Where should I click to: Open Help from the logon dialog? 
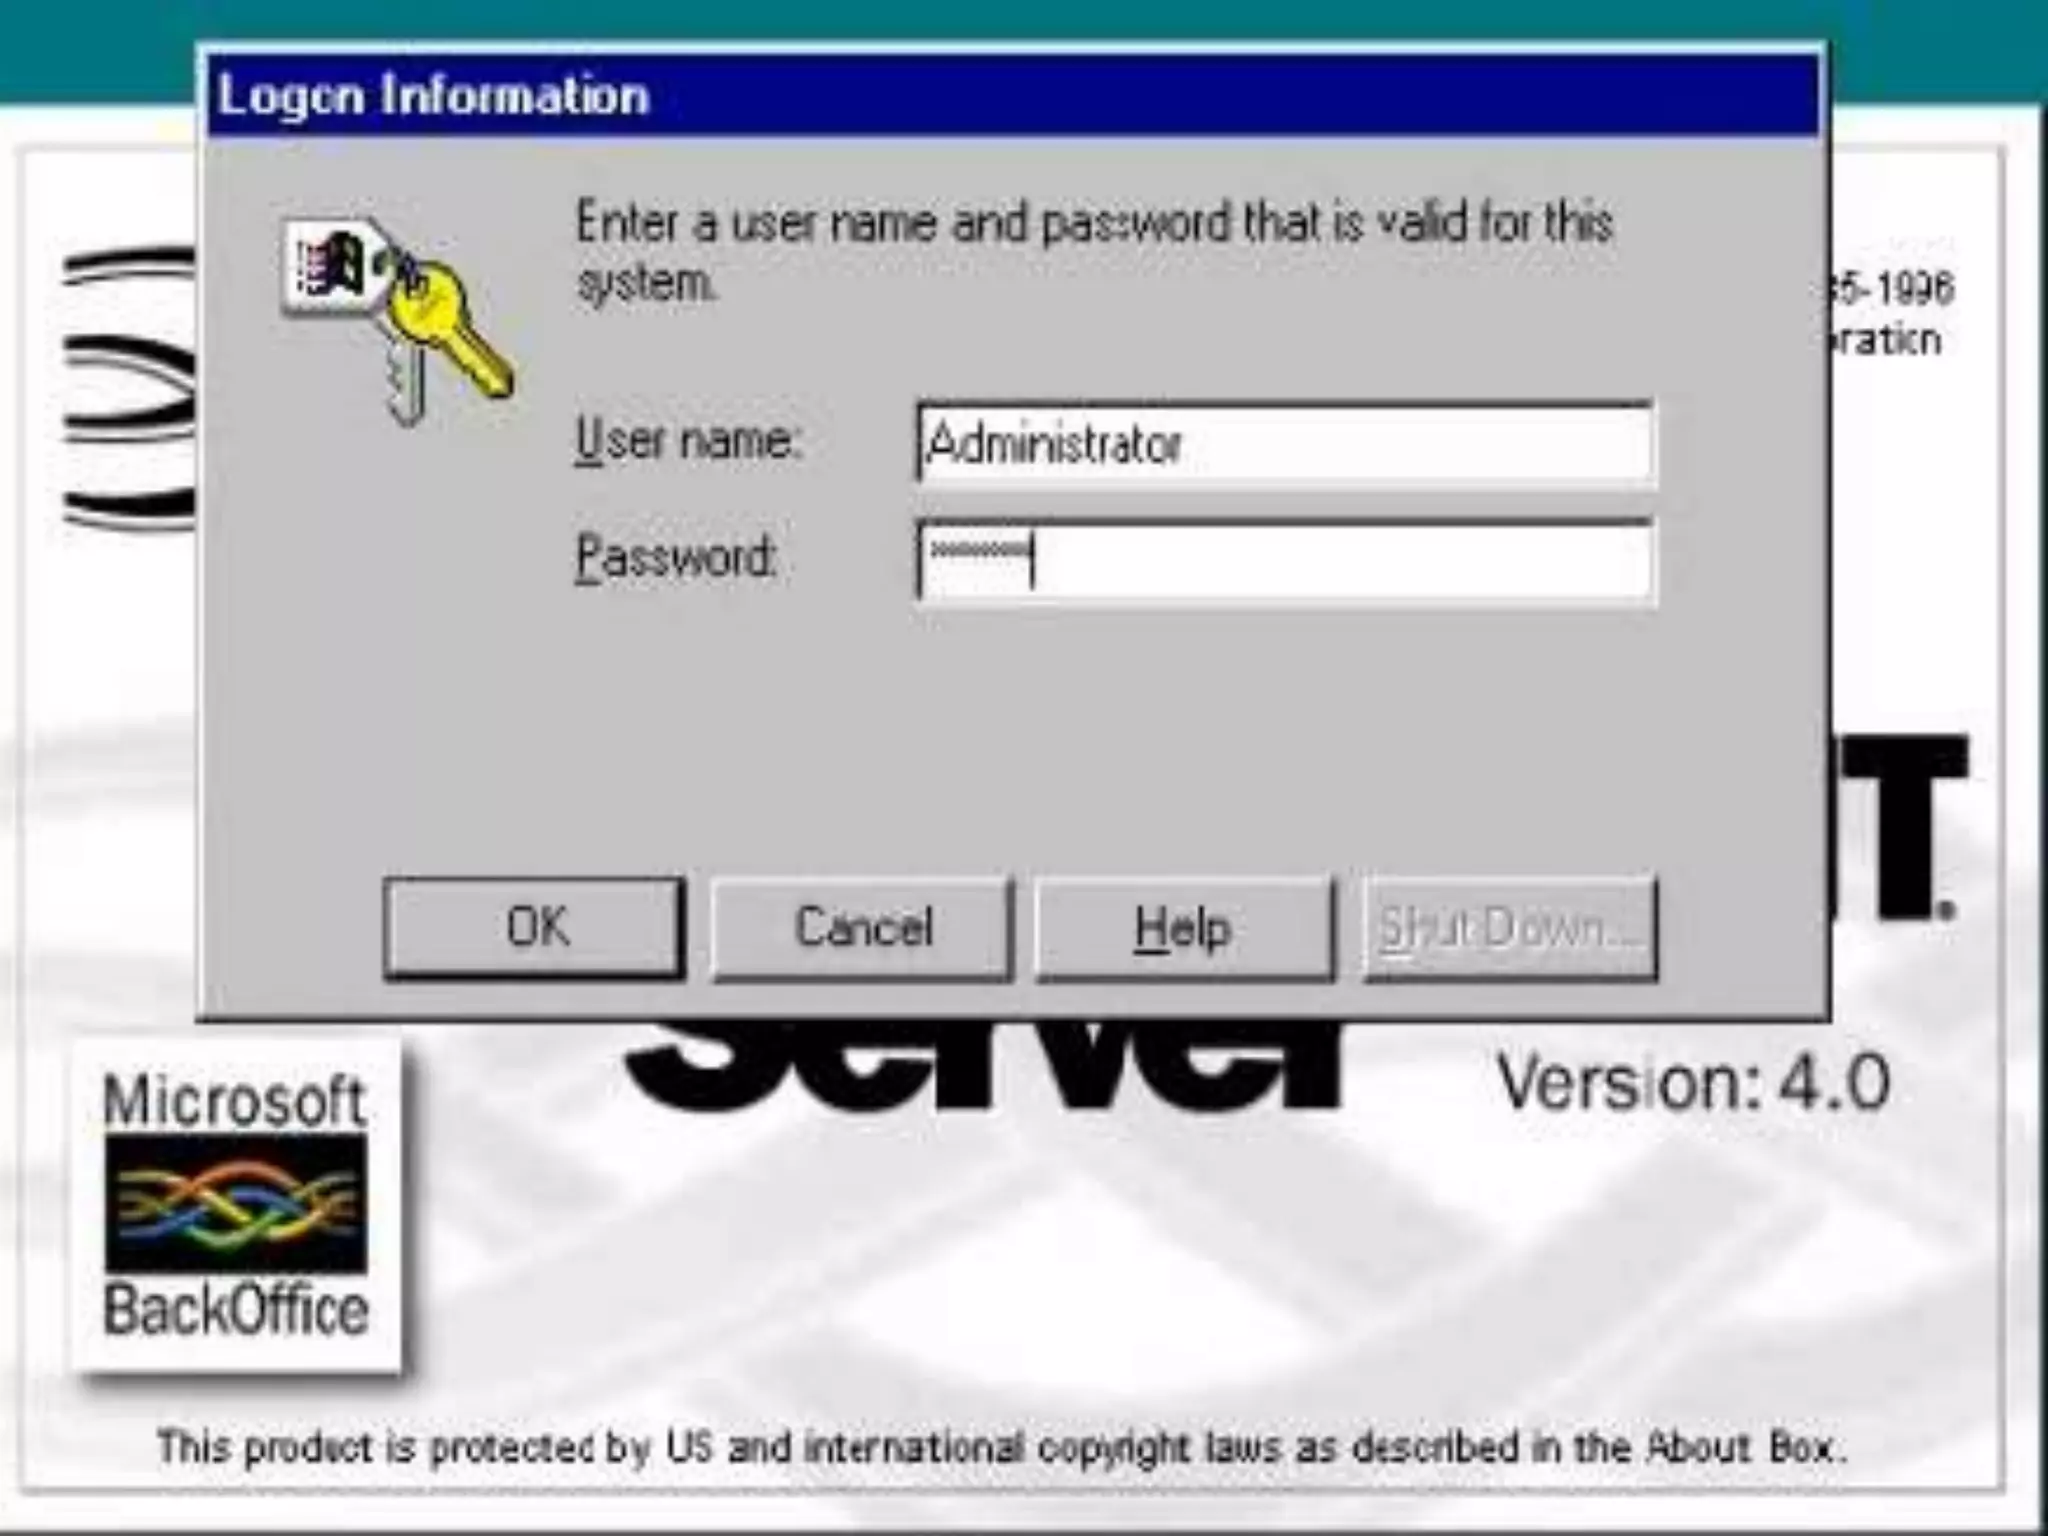1184,927
